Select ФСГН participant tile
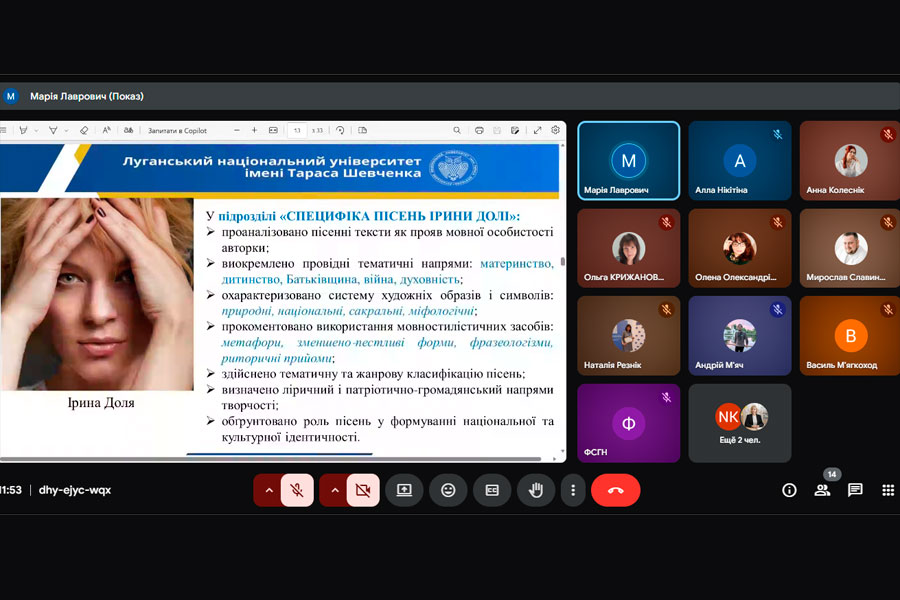Viewport: 900px width, 600px height. [629, 423]
